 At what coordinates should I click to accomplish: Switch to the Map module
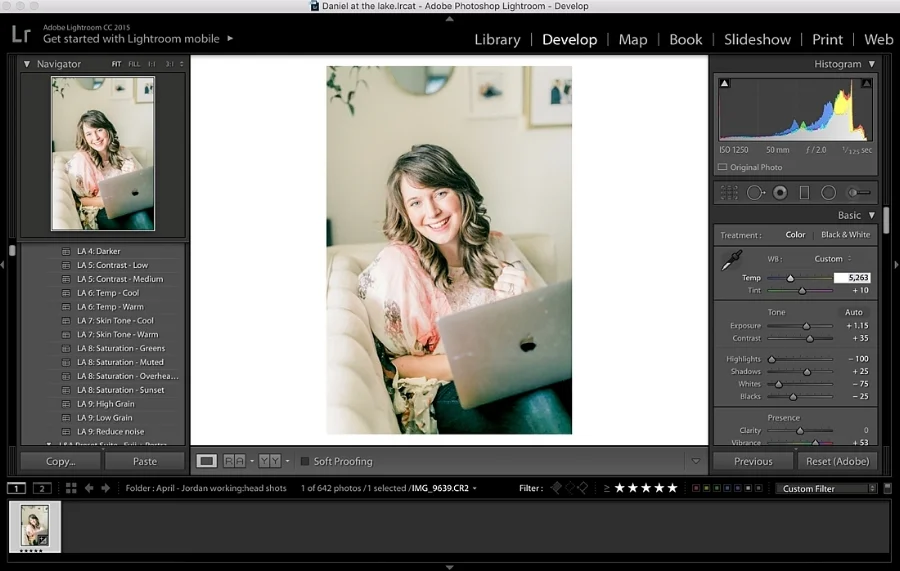[633, 40]
